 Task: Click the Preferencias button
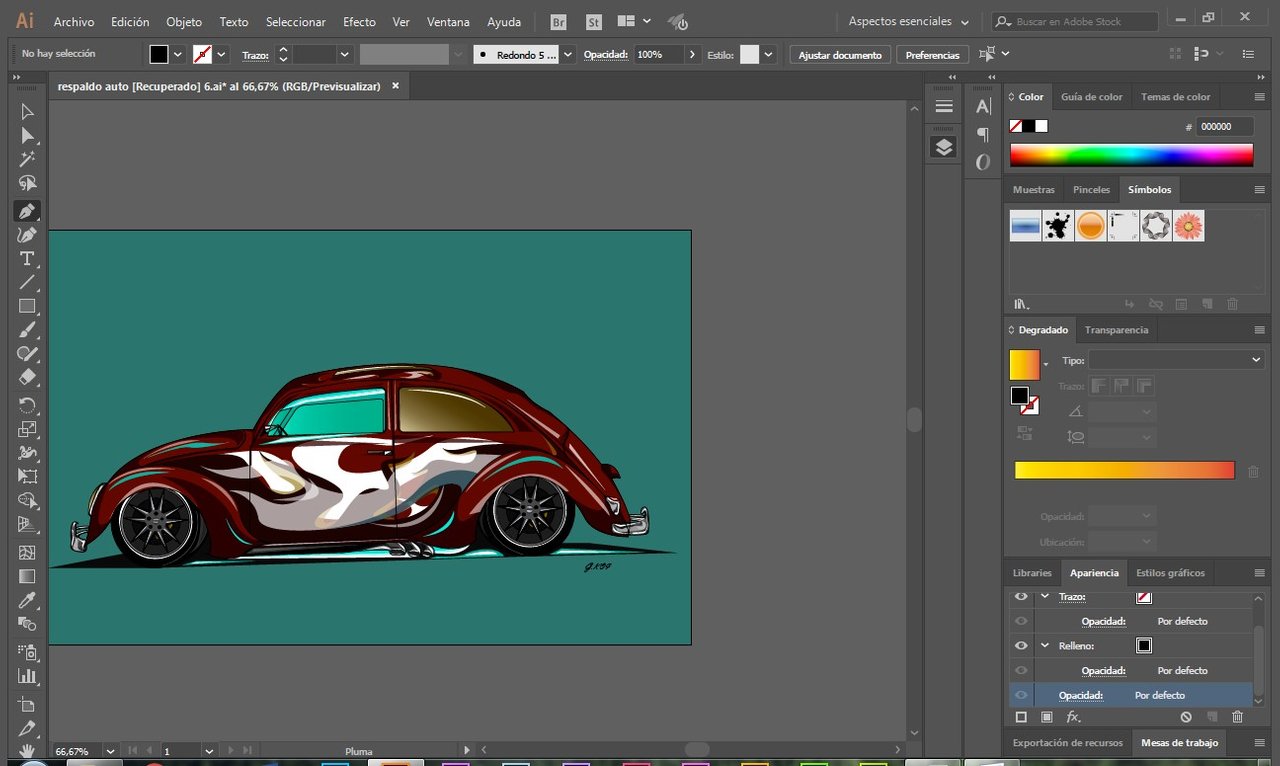[932, 55]
